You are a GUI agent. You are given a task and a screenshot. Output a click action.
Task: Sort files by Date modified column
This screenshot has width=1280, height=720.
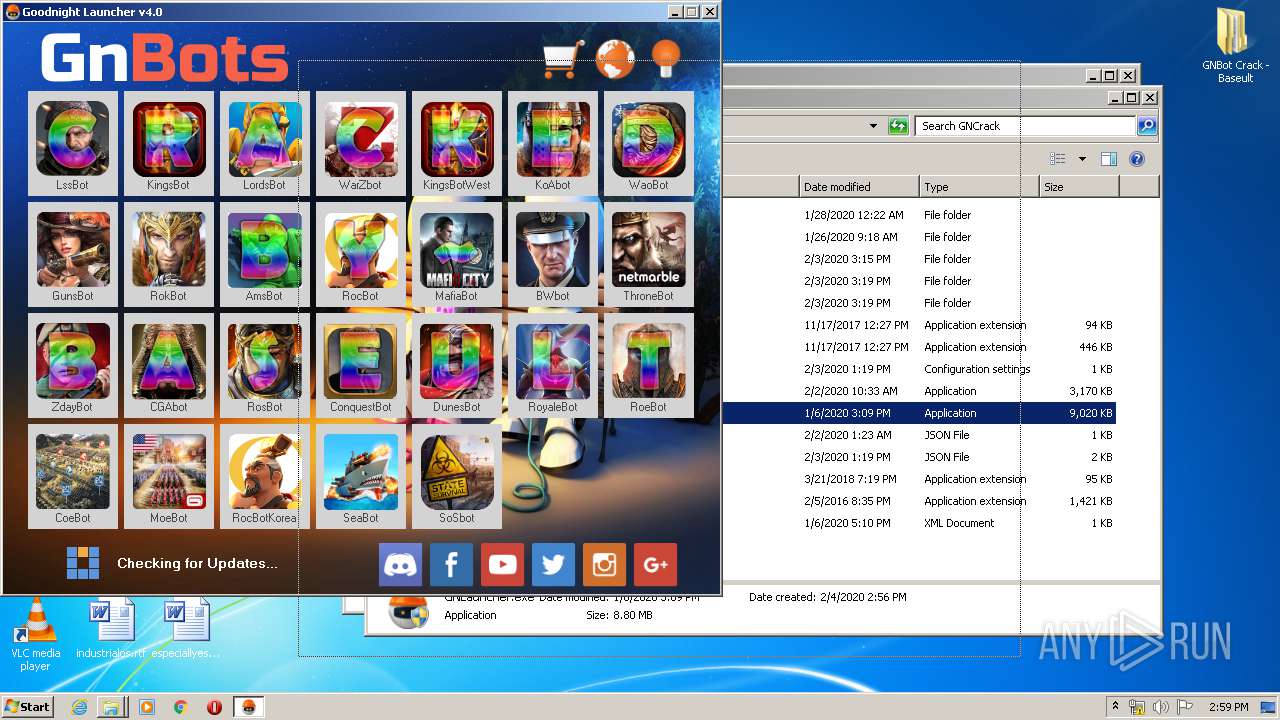[860, 187]
